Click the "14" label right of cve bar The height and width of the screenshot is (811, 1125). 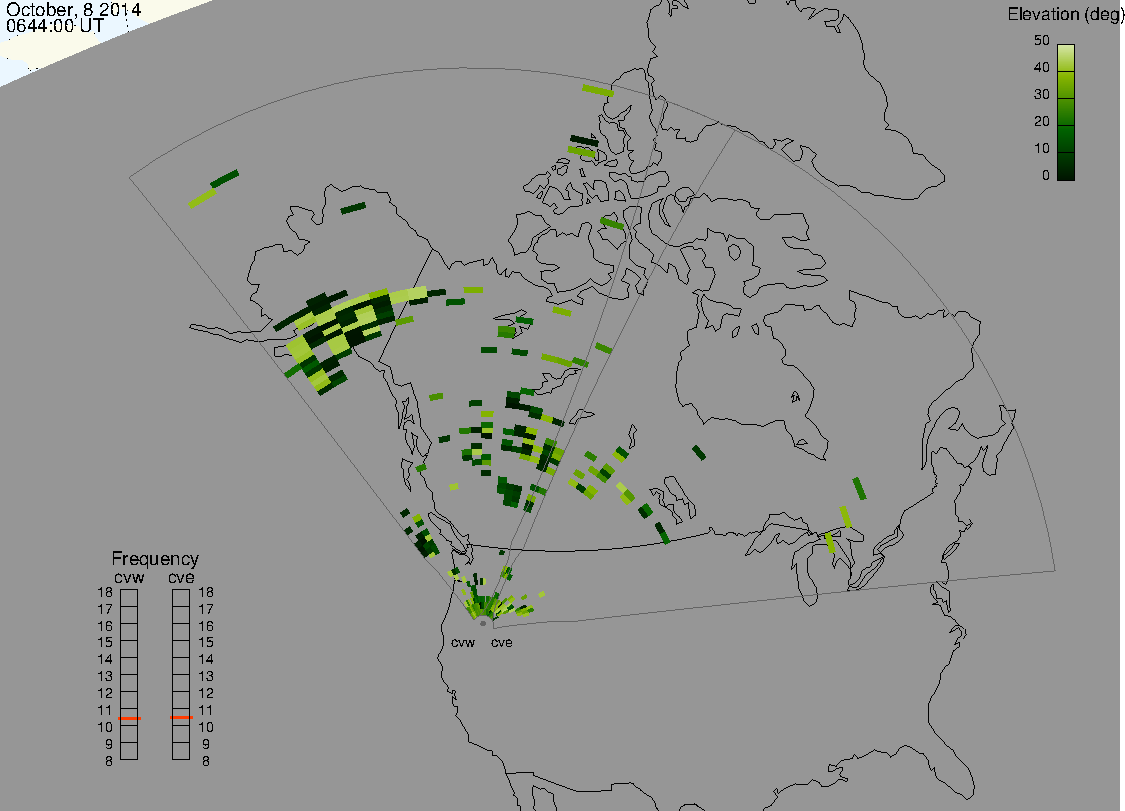[x=206, y=660]
